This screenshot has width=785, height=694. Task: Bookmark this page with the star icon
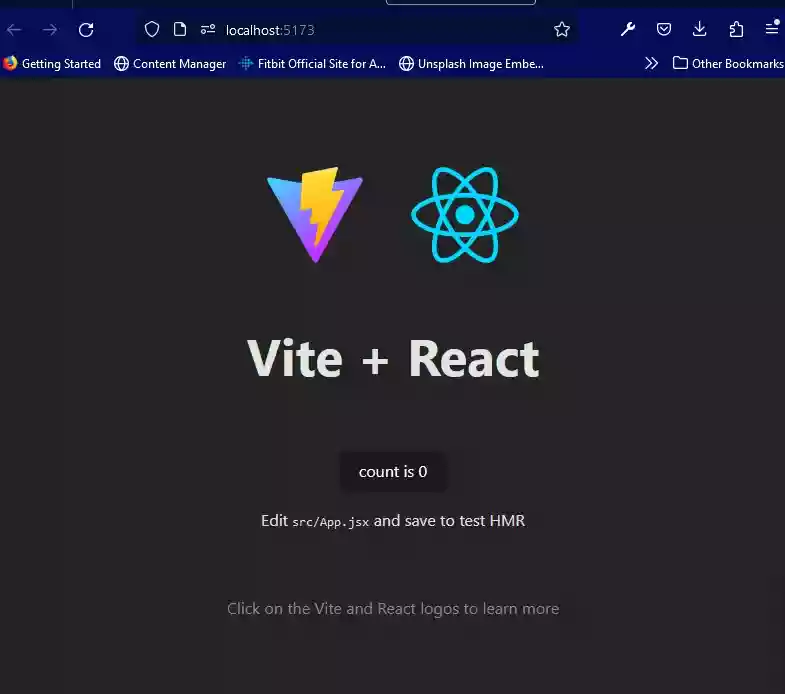click(x=562, y=30)
